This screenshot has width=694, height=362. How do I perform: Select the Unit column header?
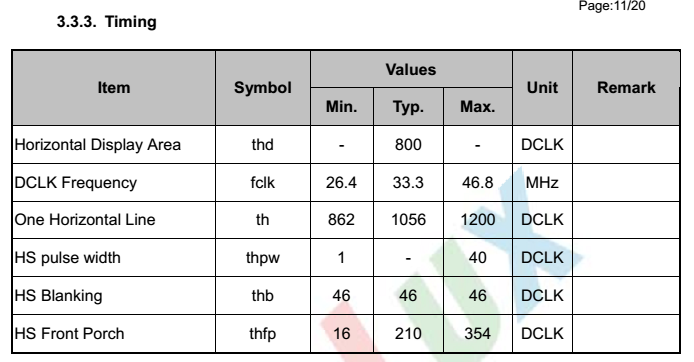[x=542, y=88]
